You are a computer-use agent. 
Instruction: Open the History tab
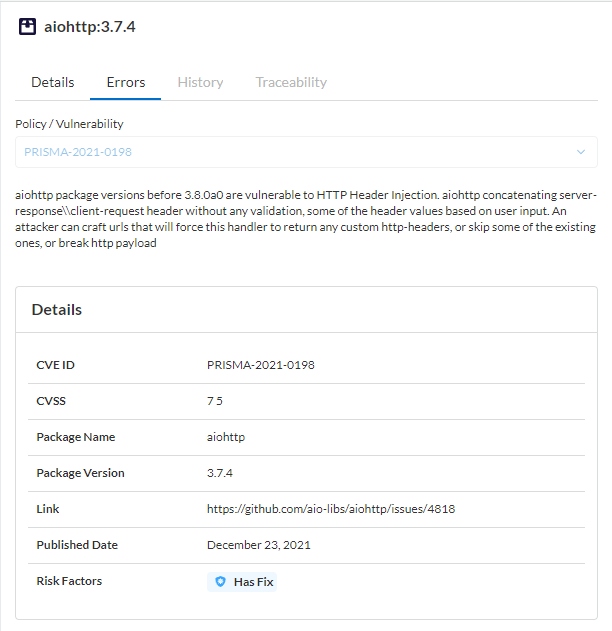(x=200, y=82)
